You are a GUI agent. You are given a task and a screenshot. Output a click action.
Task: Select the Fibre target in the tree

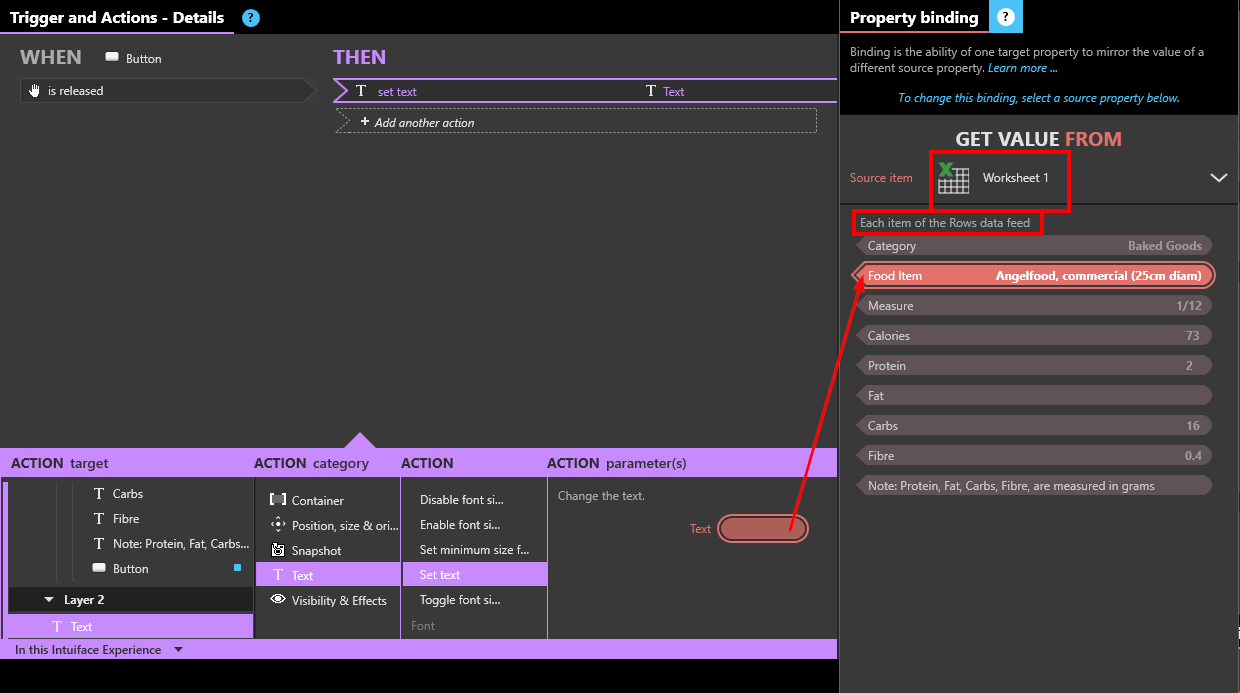tap(126, 519)
